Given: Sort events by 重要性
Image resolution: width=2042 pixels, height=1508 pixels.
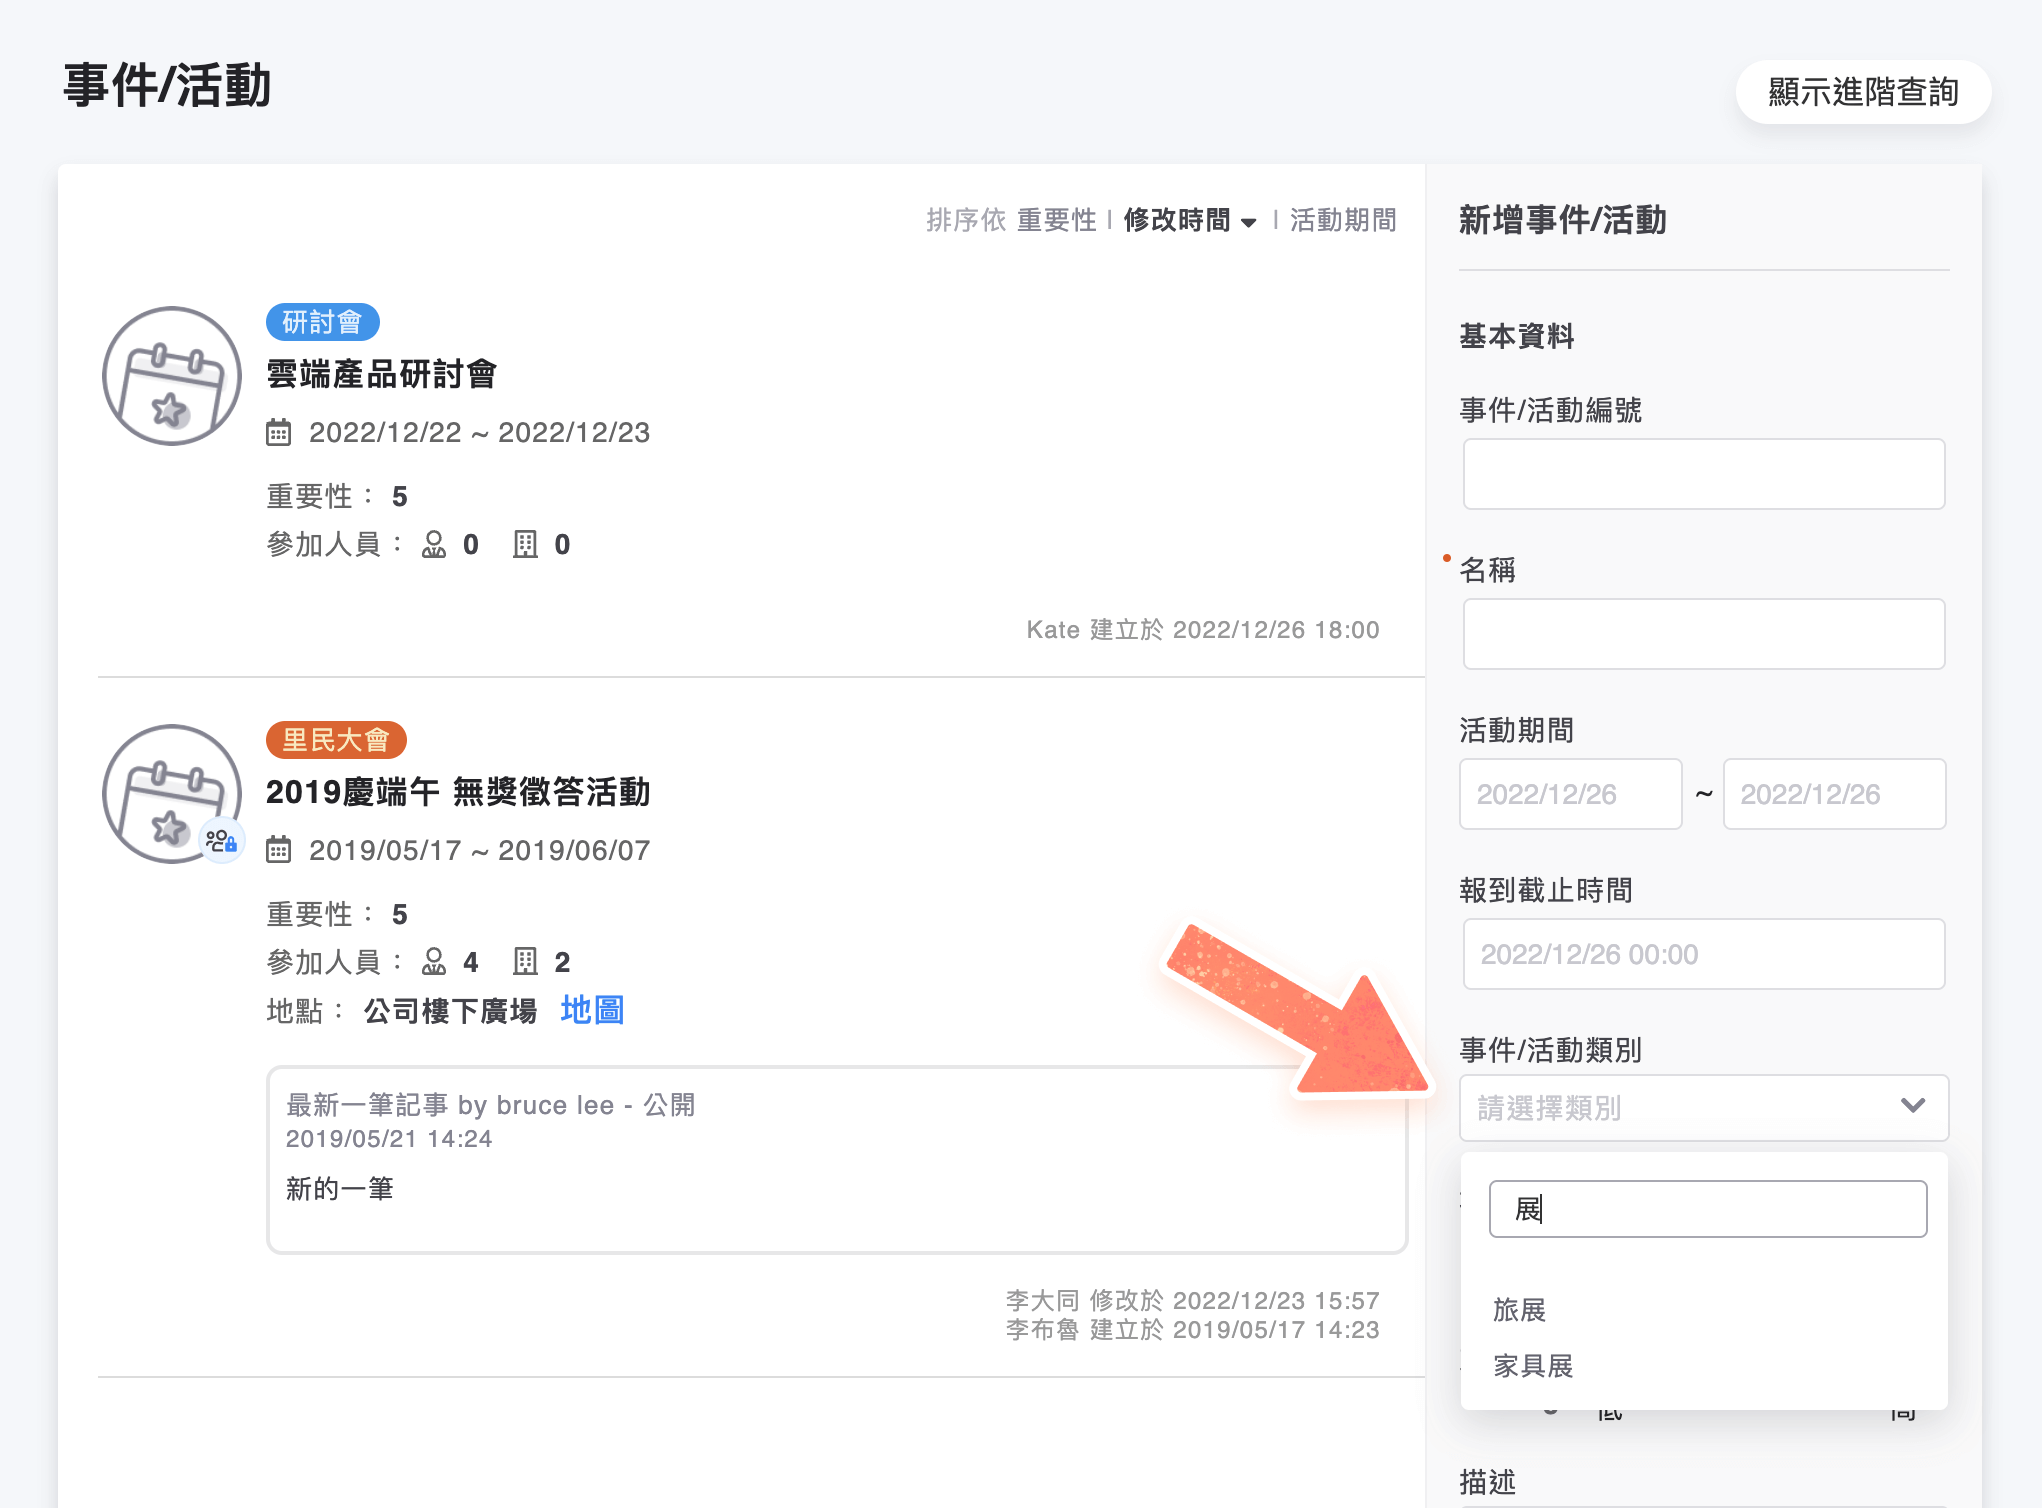Looking at the screenshot, I should pyautogui.click(x=1056, y=220).
